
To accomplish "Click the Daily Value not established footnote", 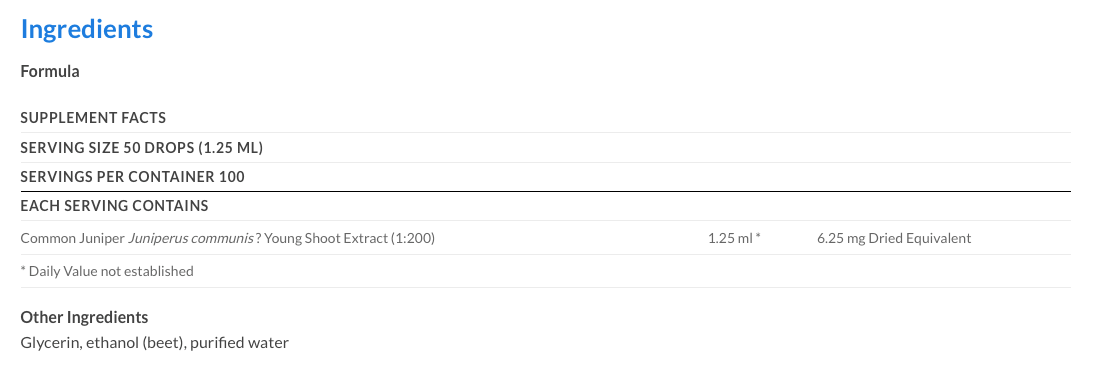I will [107, 271].
